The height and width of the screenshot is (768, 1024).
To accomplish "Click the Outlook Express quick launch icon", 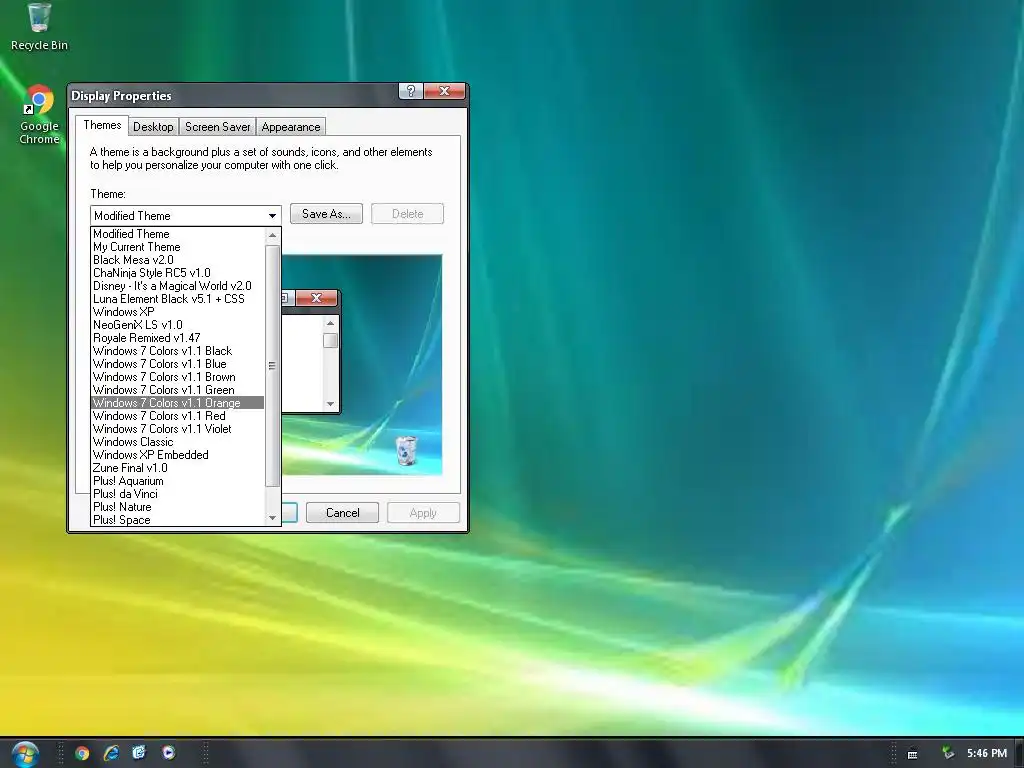I will (139, 752).
